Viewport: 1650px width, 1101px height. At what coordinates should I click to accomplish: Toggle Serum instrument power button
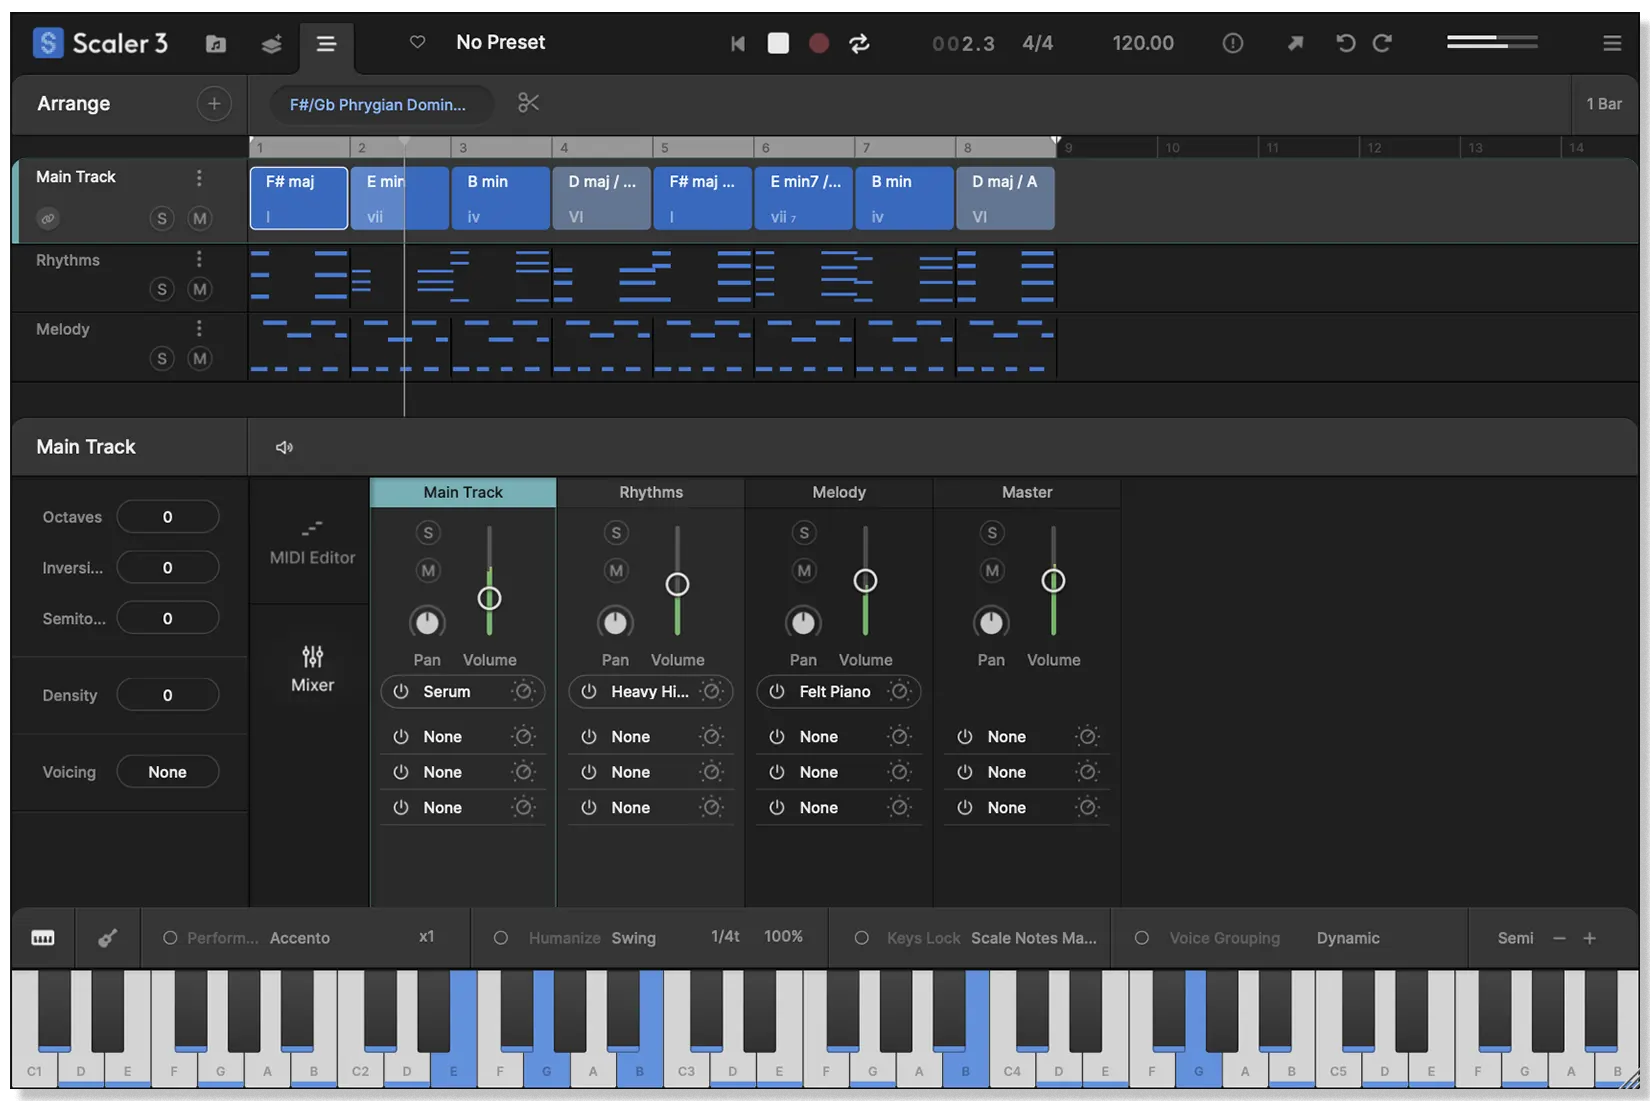pyautogui.click(x=401, y=691)
